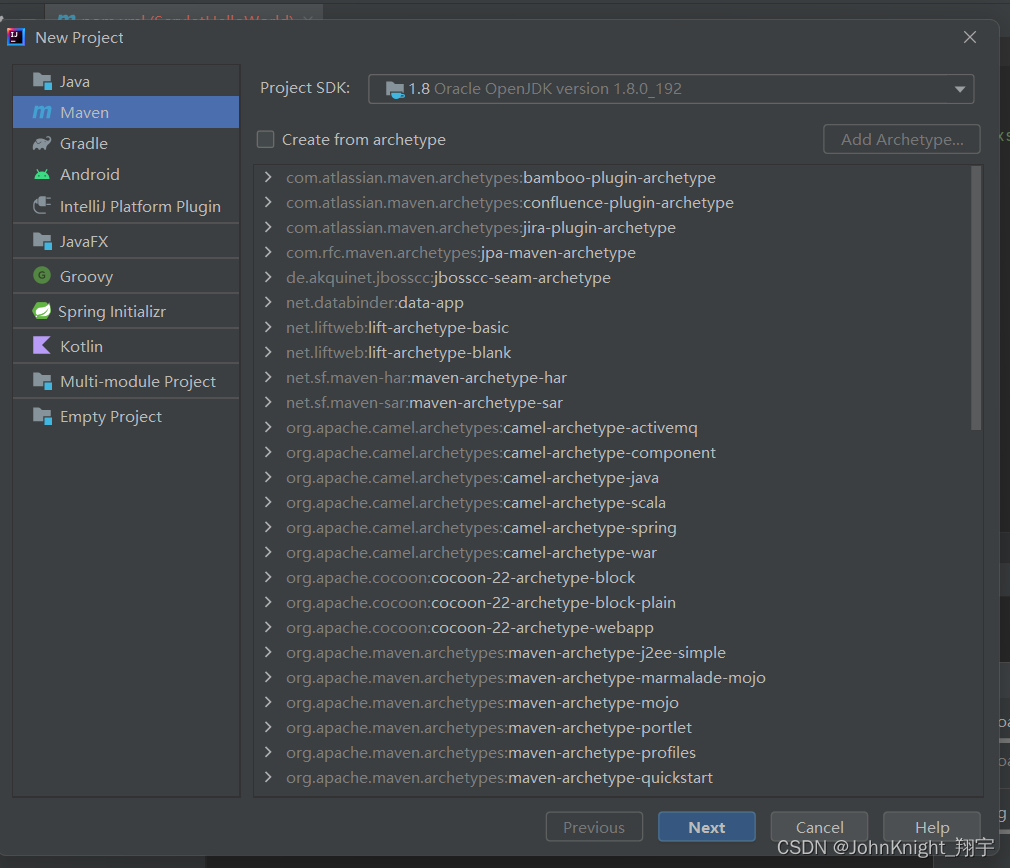Screen dimensions: 1010x868
Task: Select cocoon-22-archetype-block row
Action: coord(612,578)
